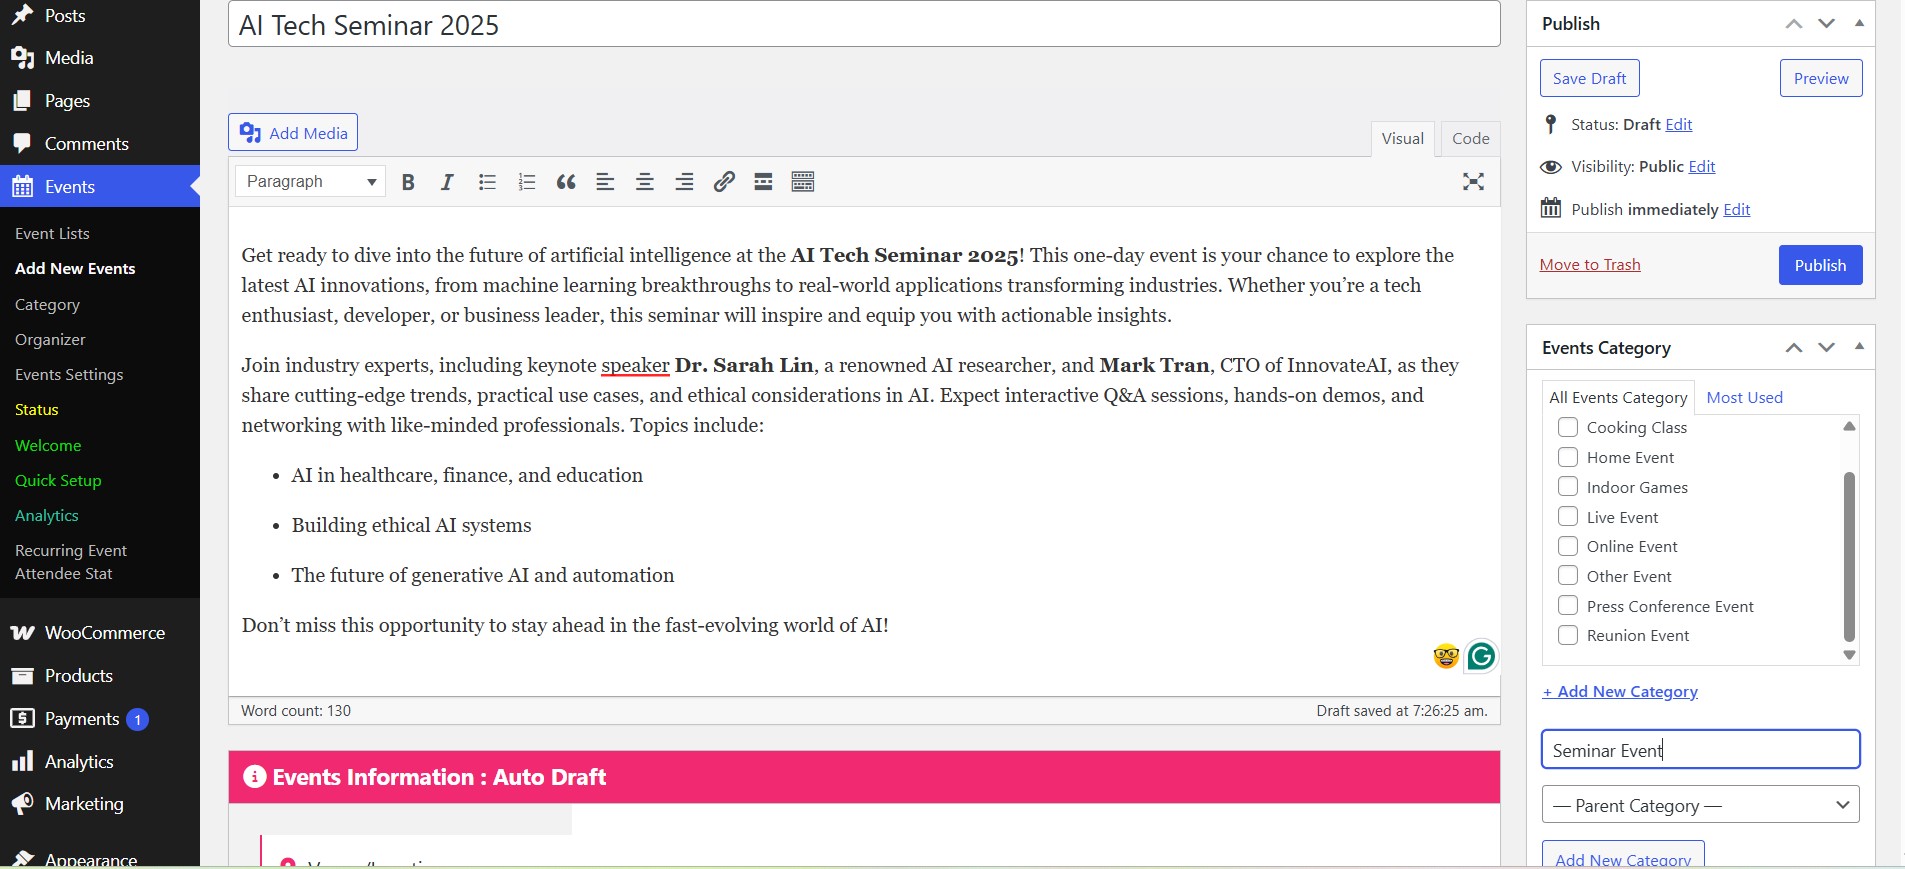This screenshot has width=1905, height=869.
Task: Open the Grammarly icon in editor
Action: pos(1481,656)
